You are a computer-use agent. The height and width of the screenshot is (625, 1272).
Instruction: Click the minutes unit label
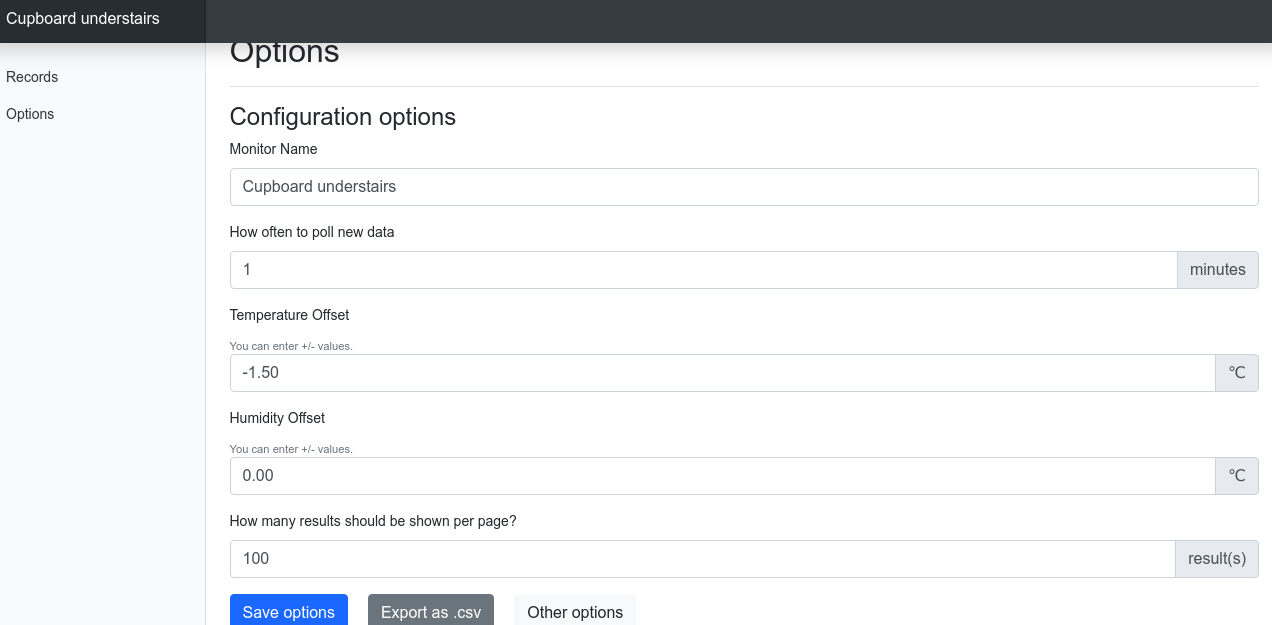pyautogui.click(x=1217, y=270)
